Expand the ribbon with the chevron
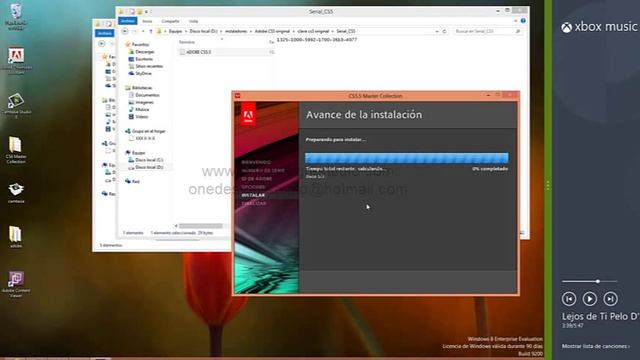 [516, 21]
